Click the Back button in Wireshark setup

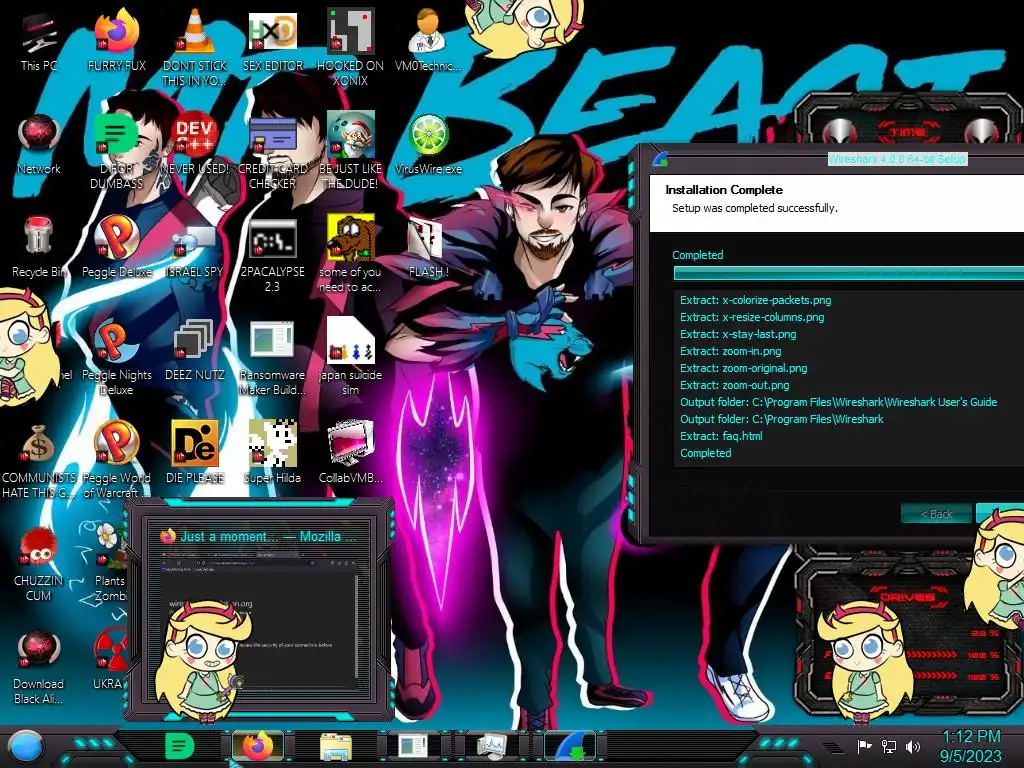coord(935,514)
